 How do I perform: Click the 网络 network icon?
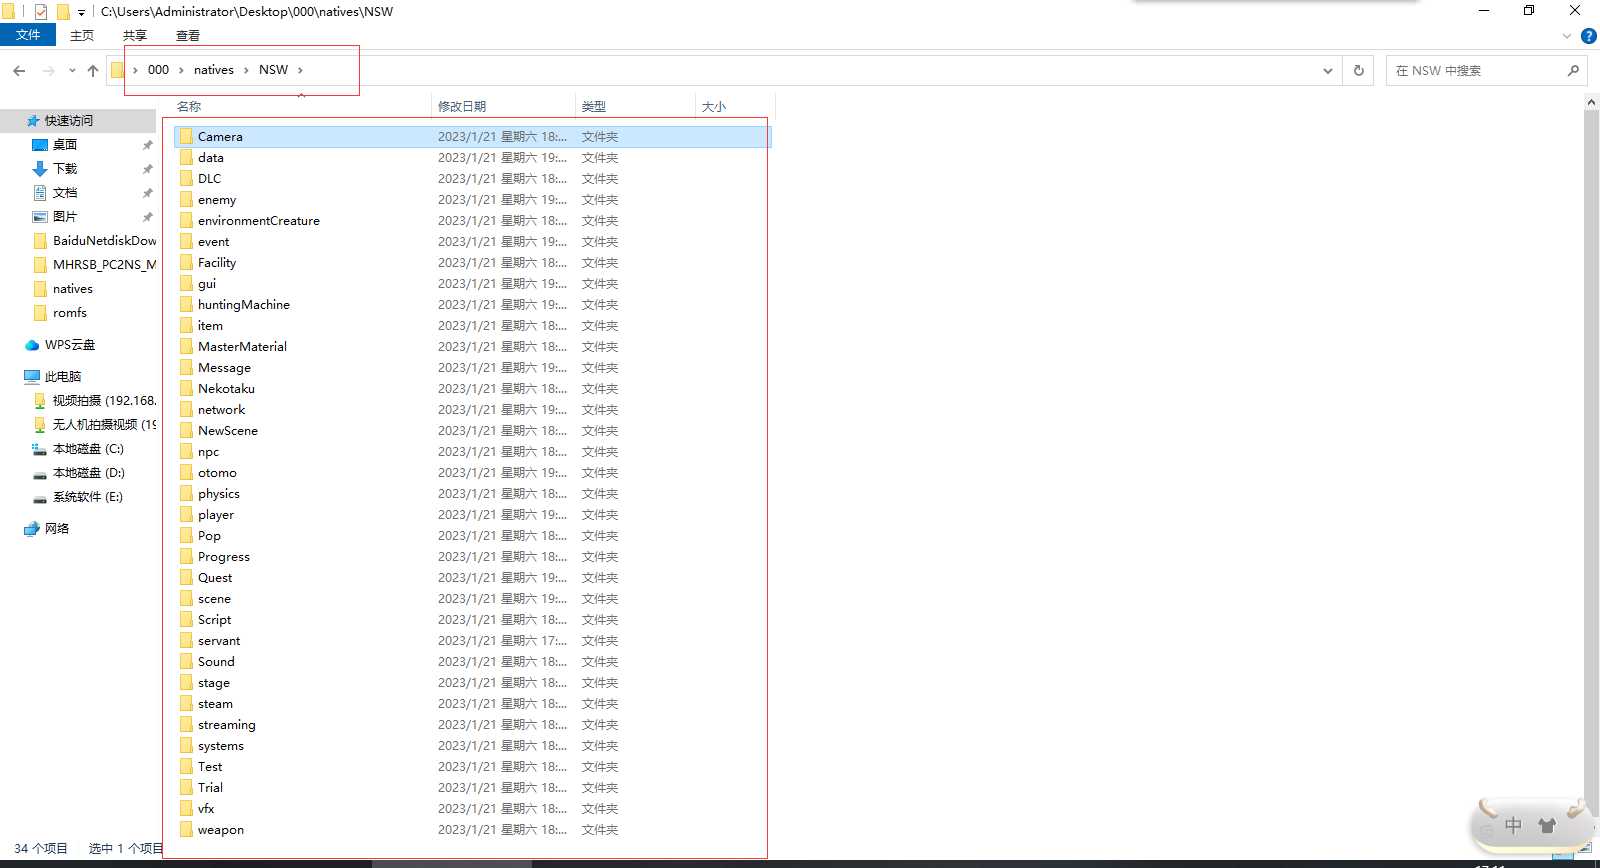click(32, 529)
